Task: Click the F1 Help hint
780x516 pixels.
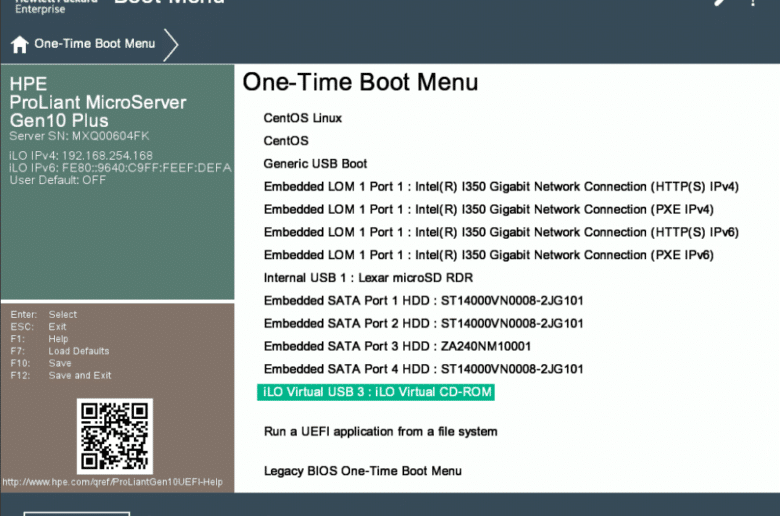Action: (x=39, y=339)
